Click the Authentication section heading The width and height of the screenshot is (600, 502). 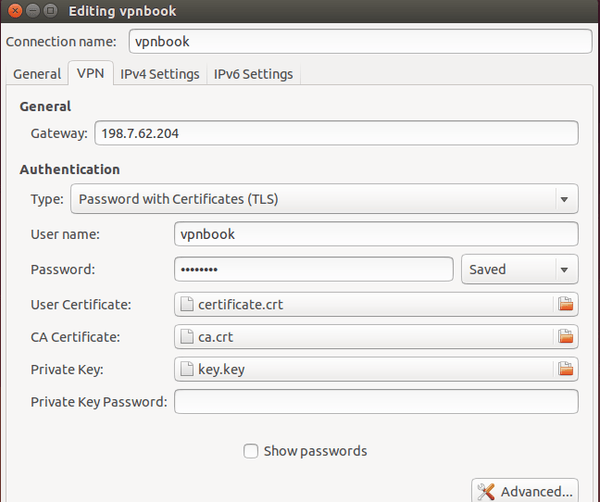click(70, 169)
